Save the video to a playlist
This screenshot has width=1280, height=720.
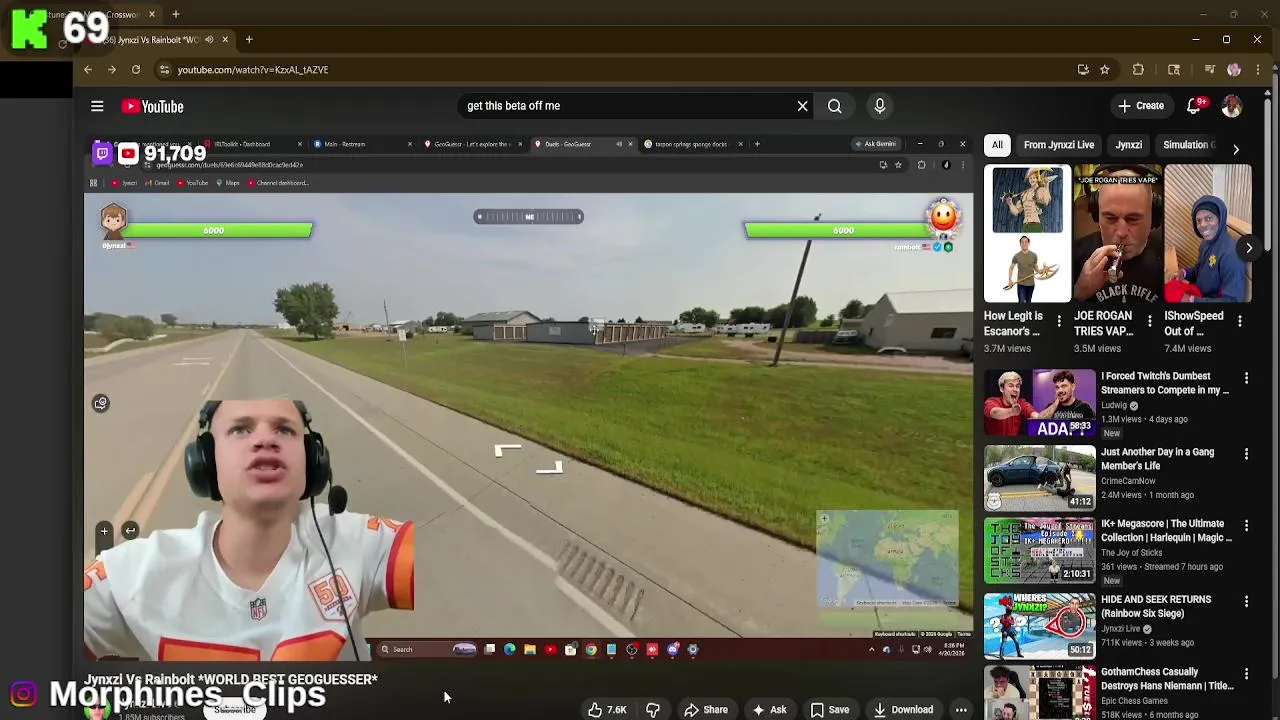click(x=830, y=710)
